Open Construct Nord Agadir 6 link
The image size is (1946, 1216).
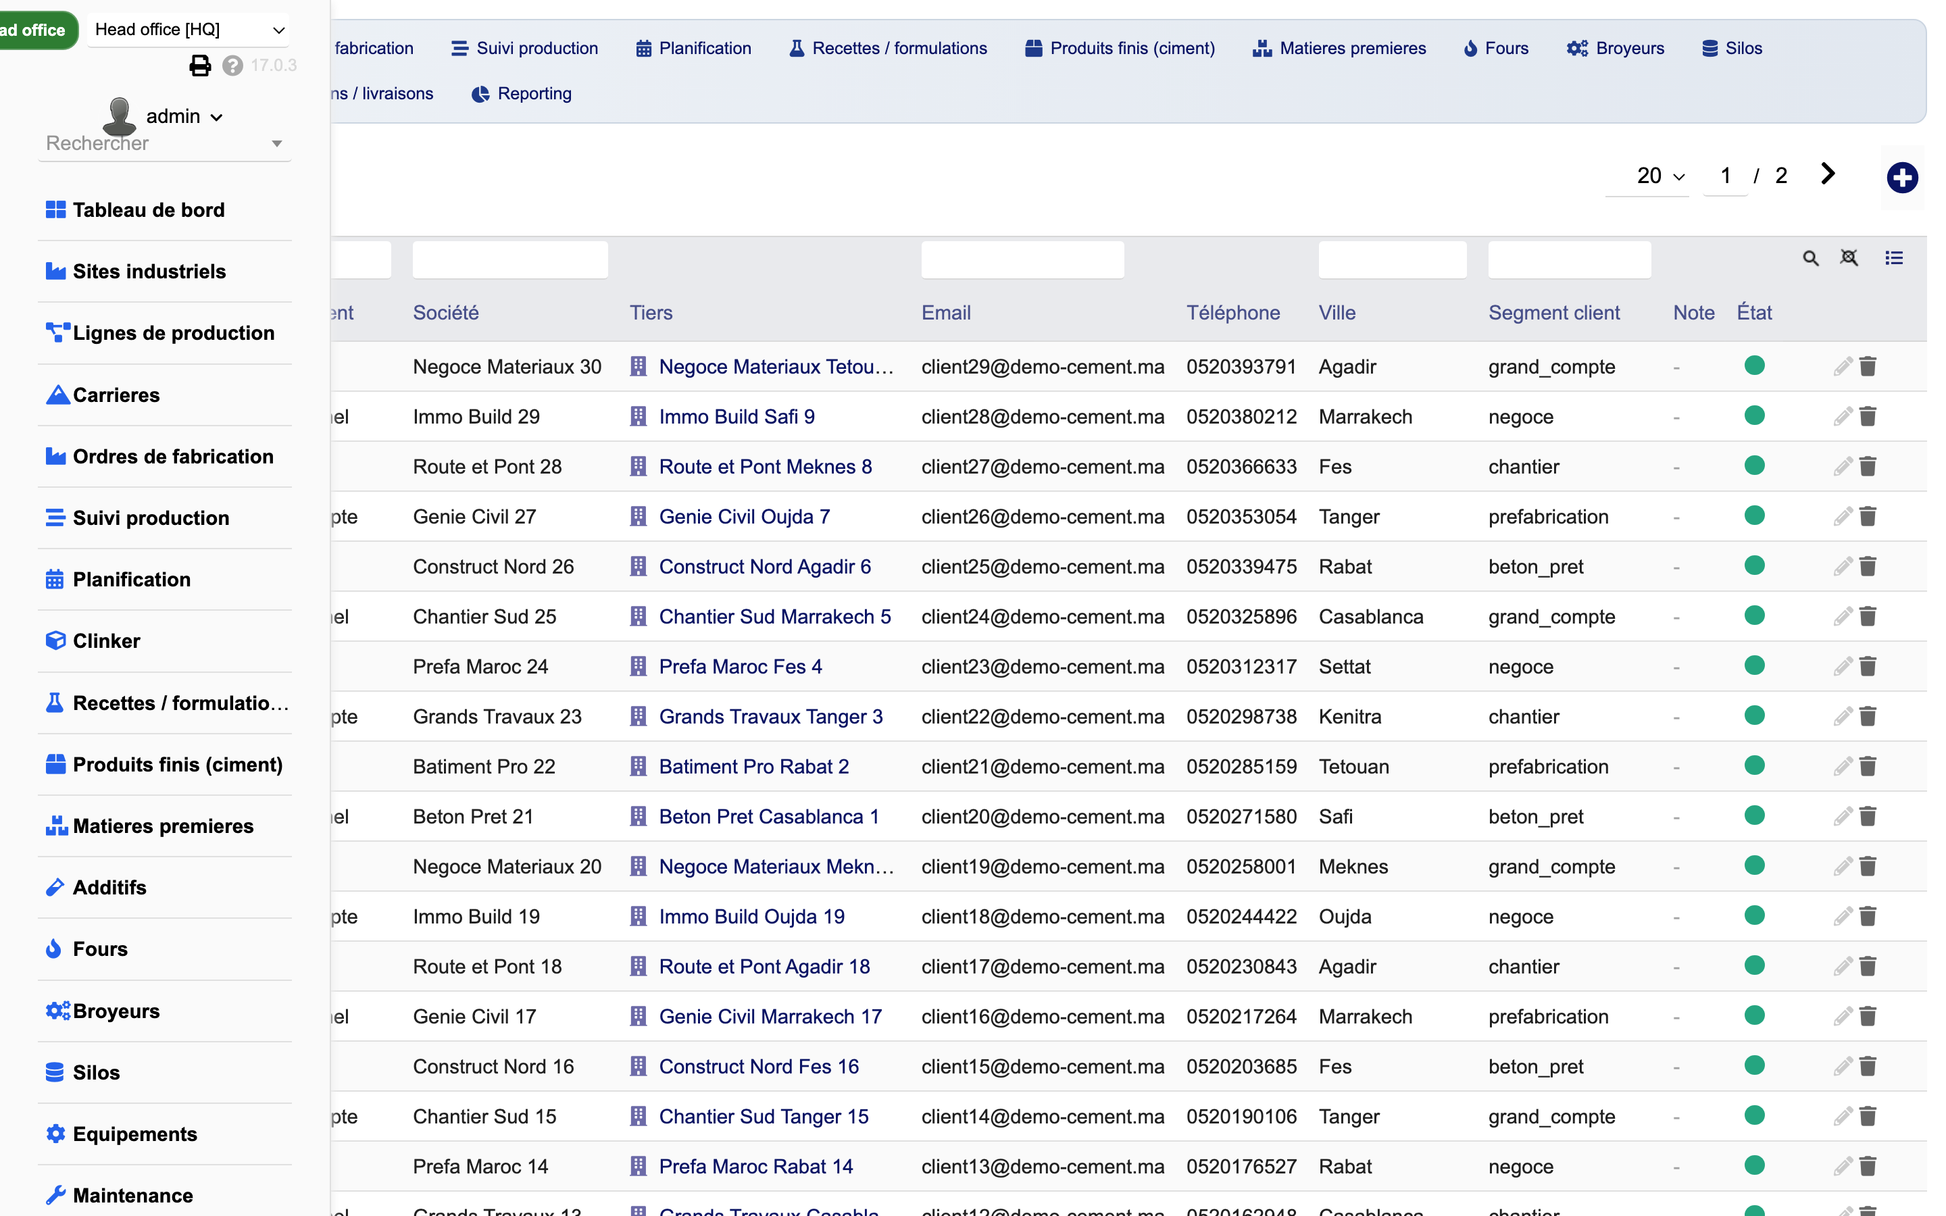coord(765,567)
